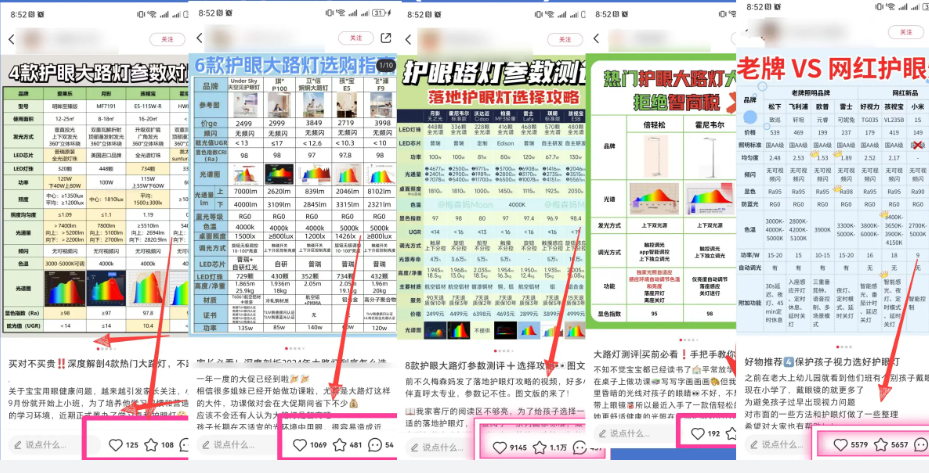Open the 拒绝智商税 comparison image
929x473 pixels.
click(x=661, y=190)
